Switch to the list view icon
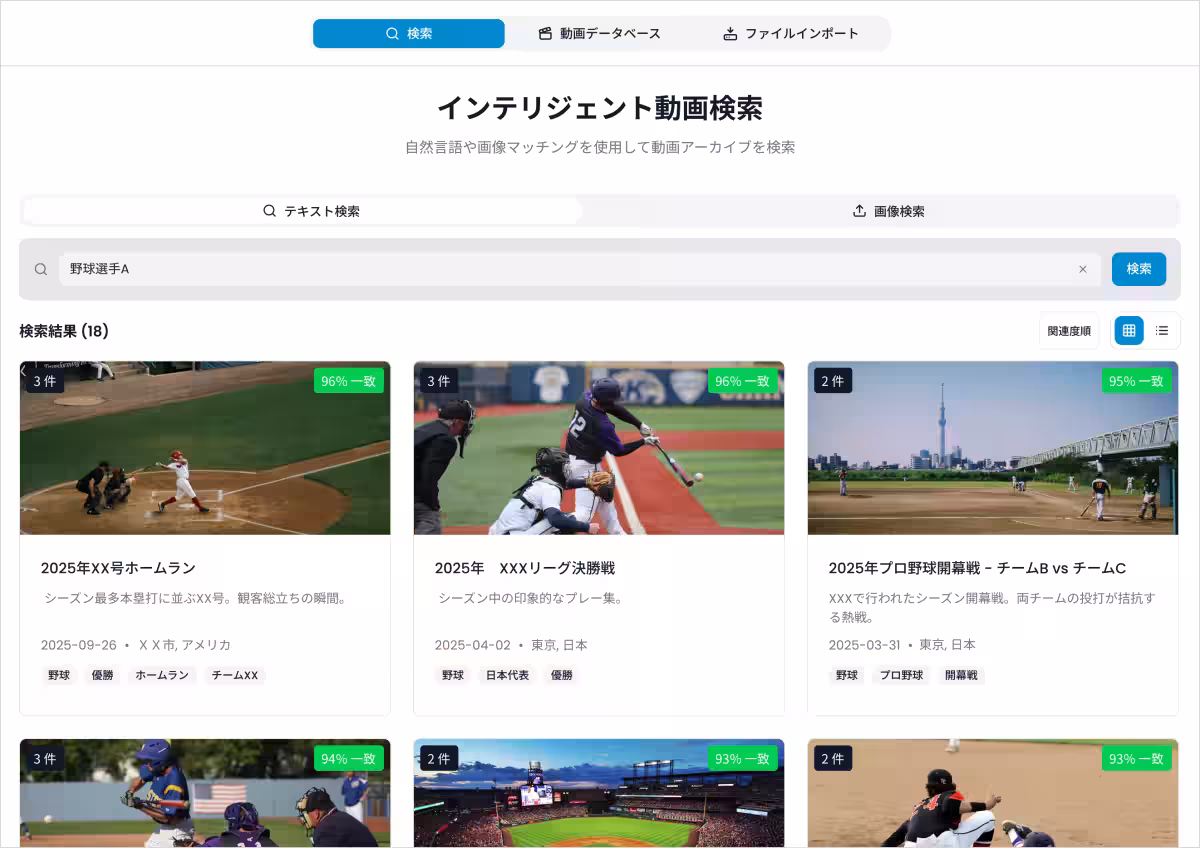 (1163, 330)
